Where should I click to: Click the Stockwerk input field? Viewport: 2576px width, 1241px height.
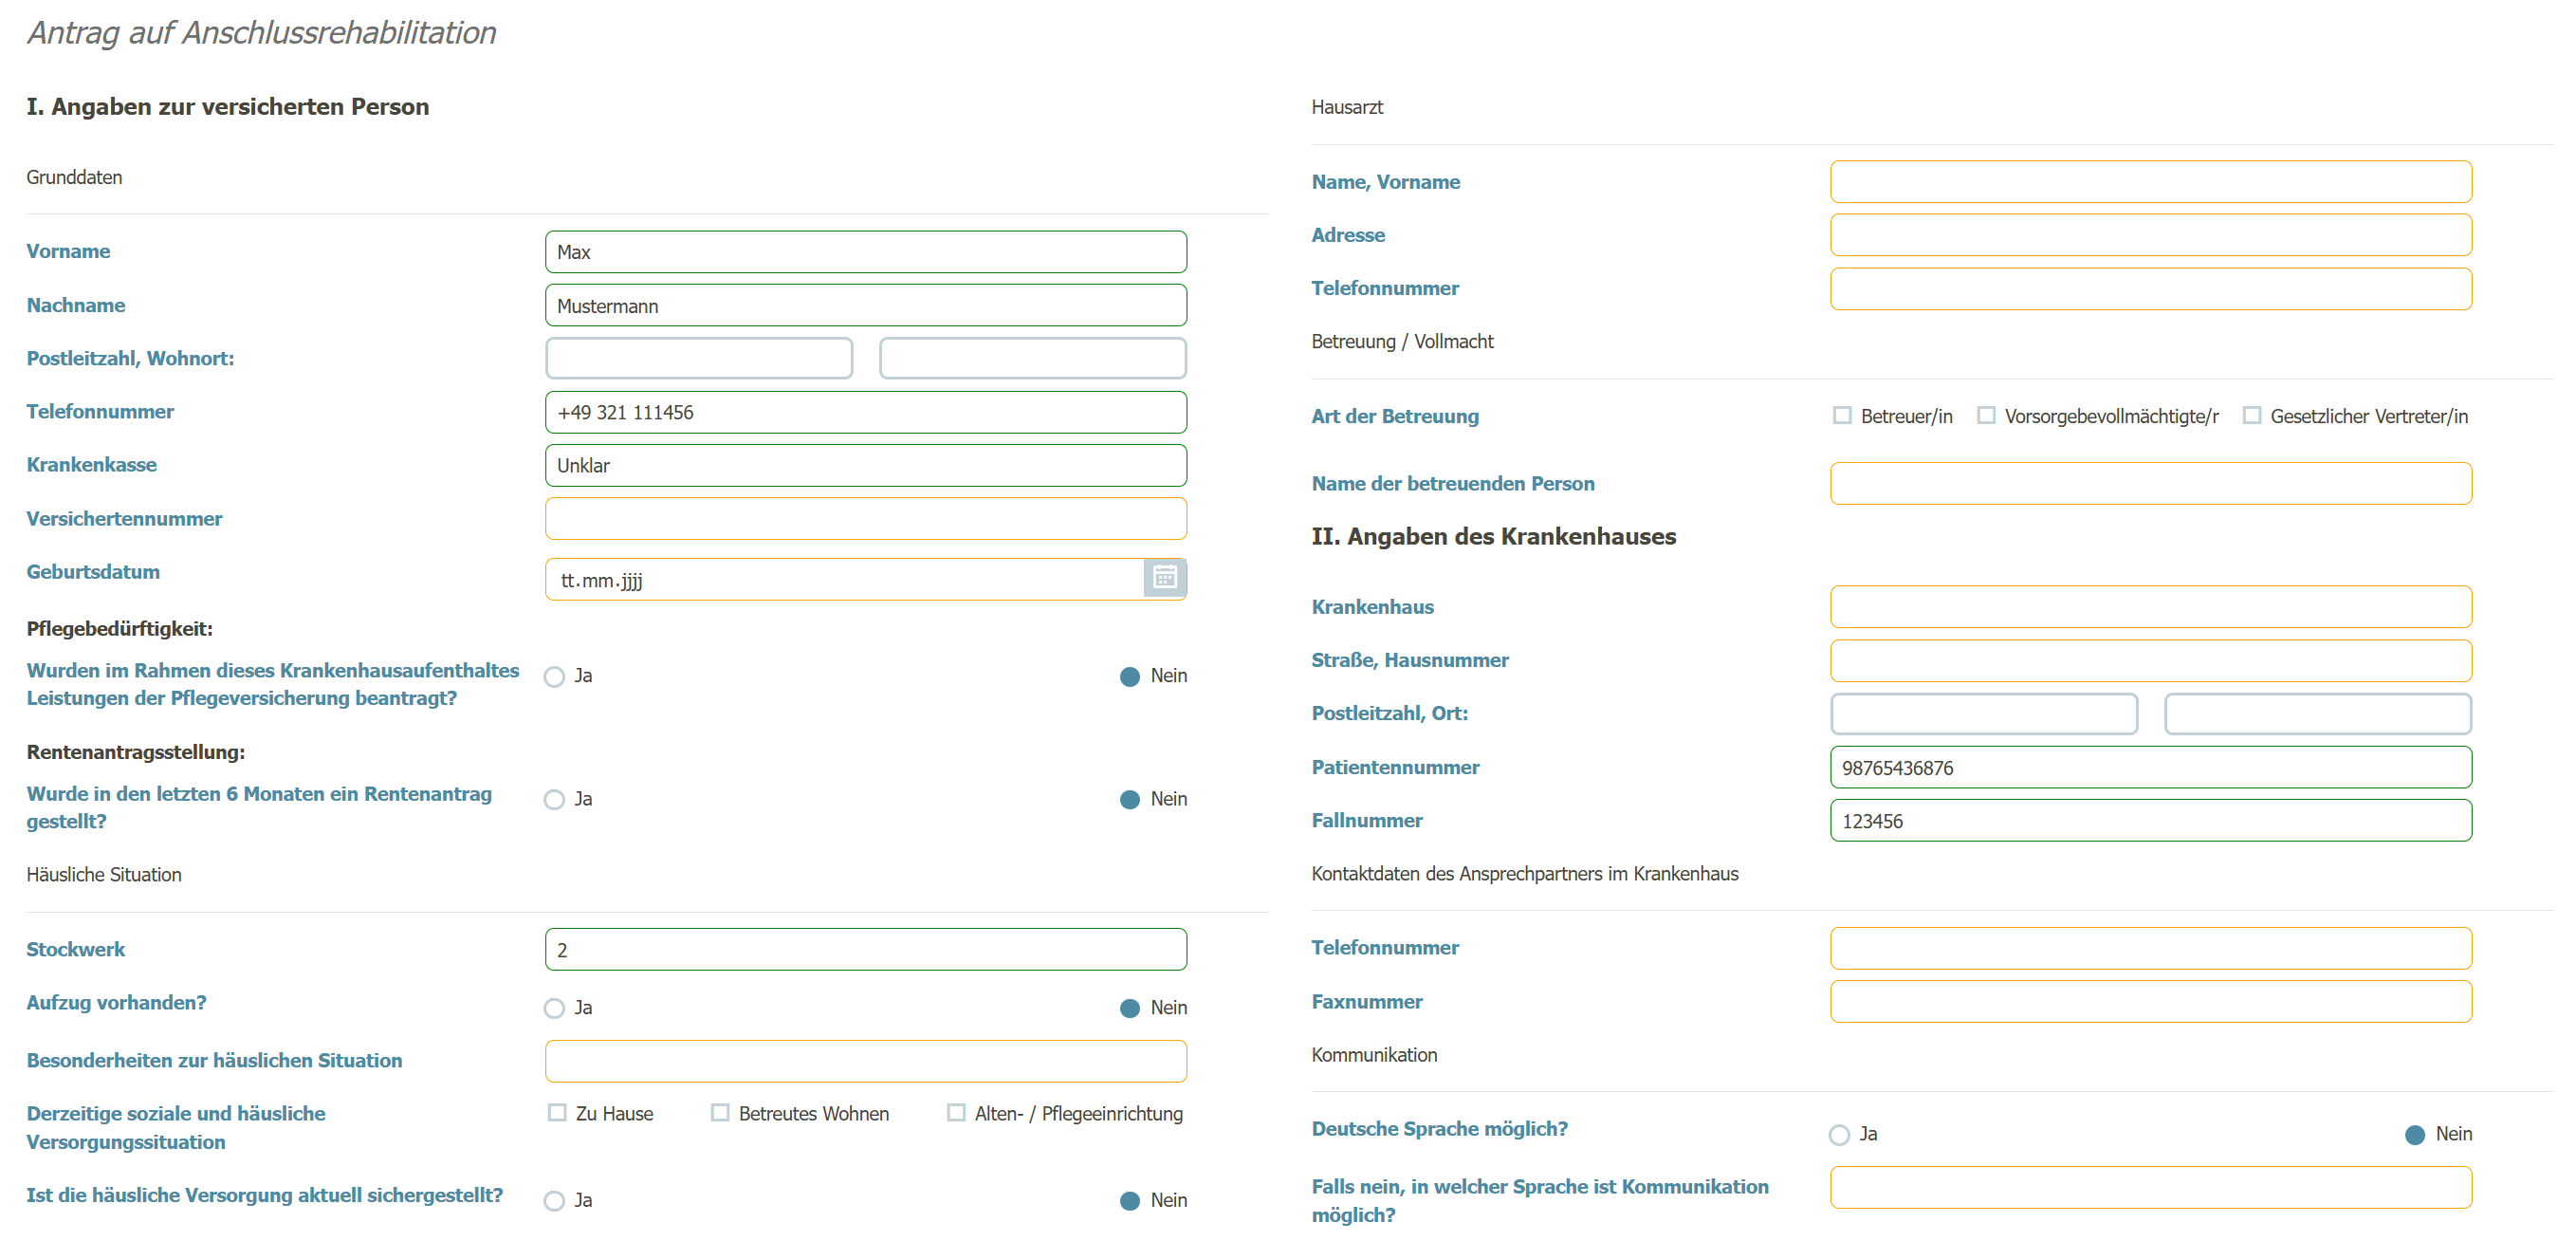865,949
